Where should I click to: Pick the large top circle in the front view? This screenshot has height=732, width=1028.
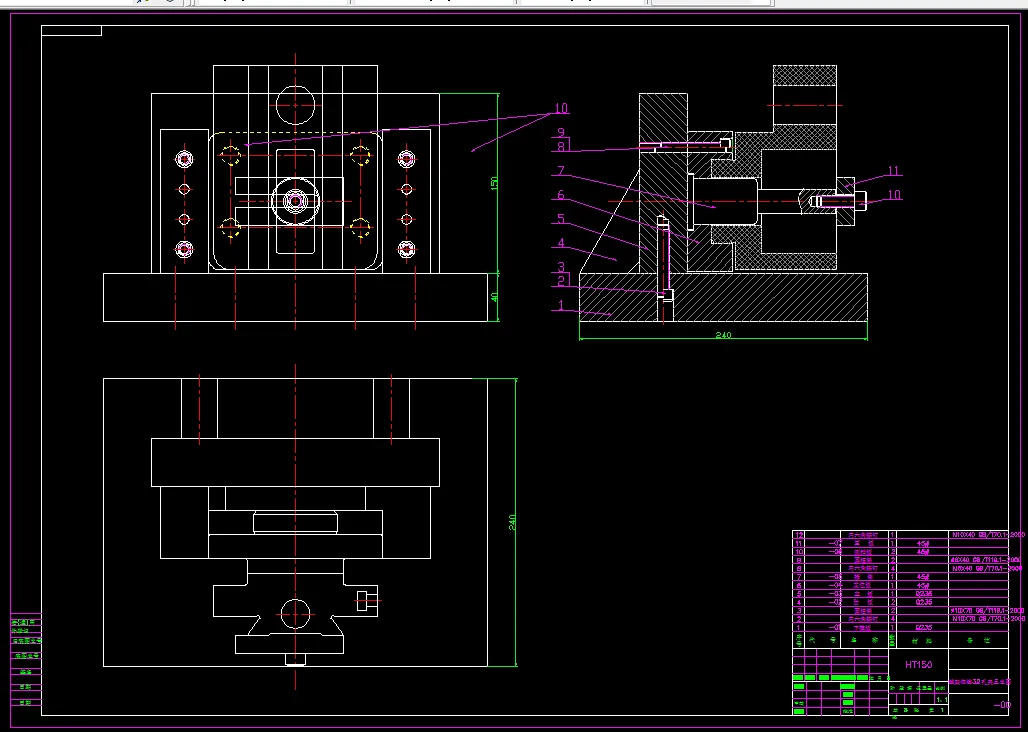coord(295,105)
